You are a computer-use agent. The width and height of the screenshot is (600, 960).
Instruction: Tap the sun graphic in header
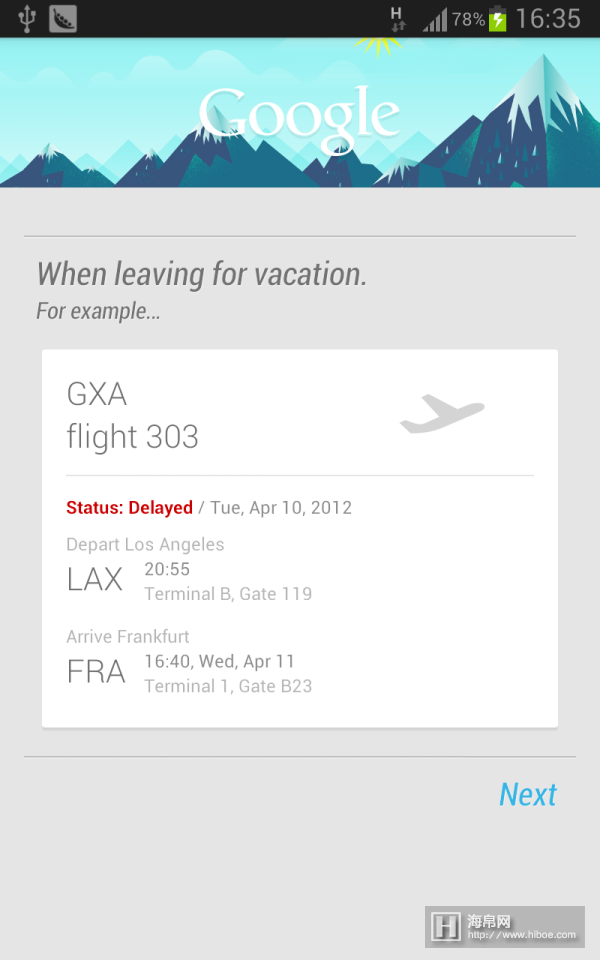click(378, 44)
